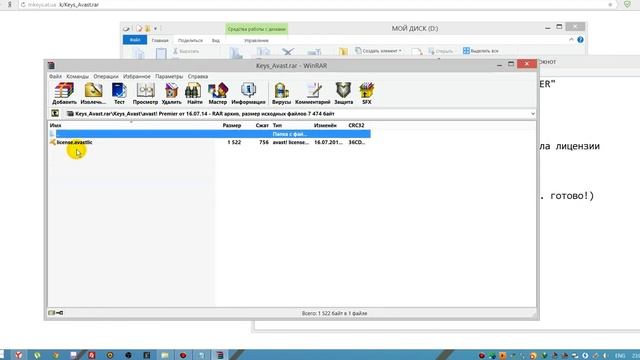This screenshot has height=360, width=640.
Task: Select the highlighted parent folder row
Action: tap(209, 133)
